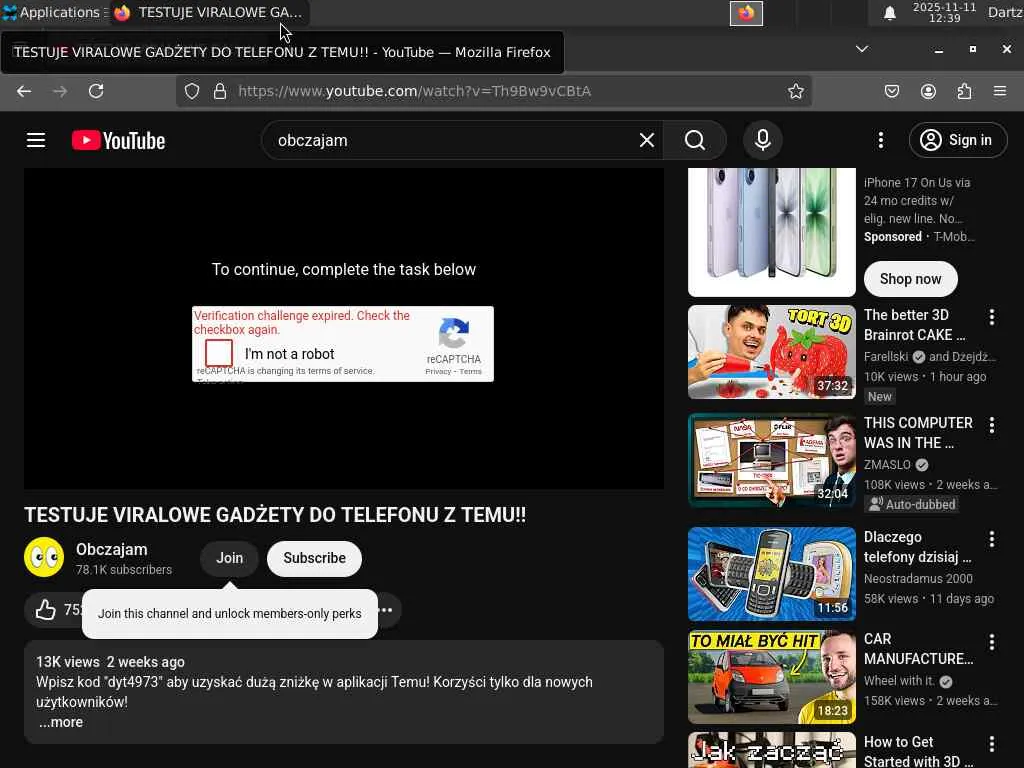Screen dimensions: 1024x768
Task: Bookmark this page with star
Action: coord(795,91)
